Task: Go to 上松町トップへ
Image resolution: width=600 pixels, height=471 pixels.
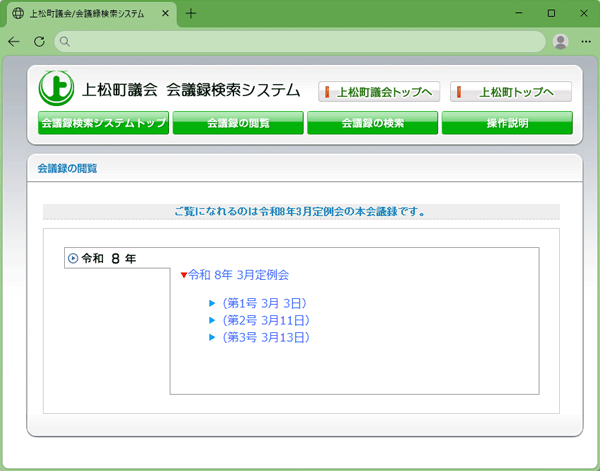Action: point(511,92)
